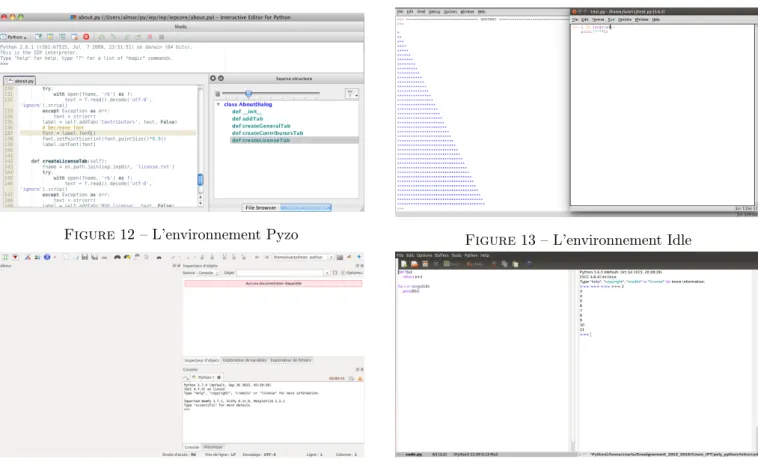Click the Objet input field in Spyder inspector
758x474 pixels.
(x=280, y=273)
